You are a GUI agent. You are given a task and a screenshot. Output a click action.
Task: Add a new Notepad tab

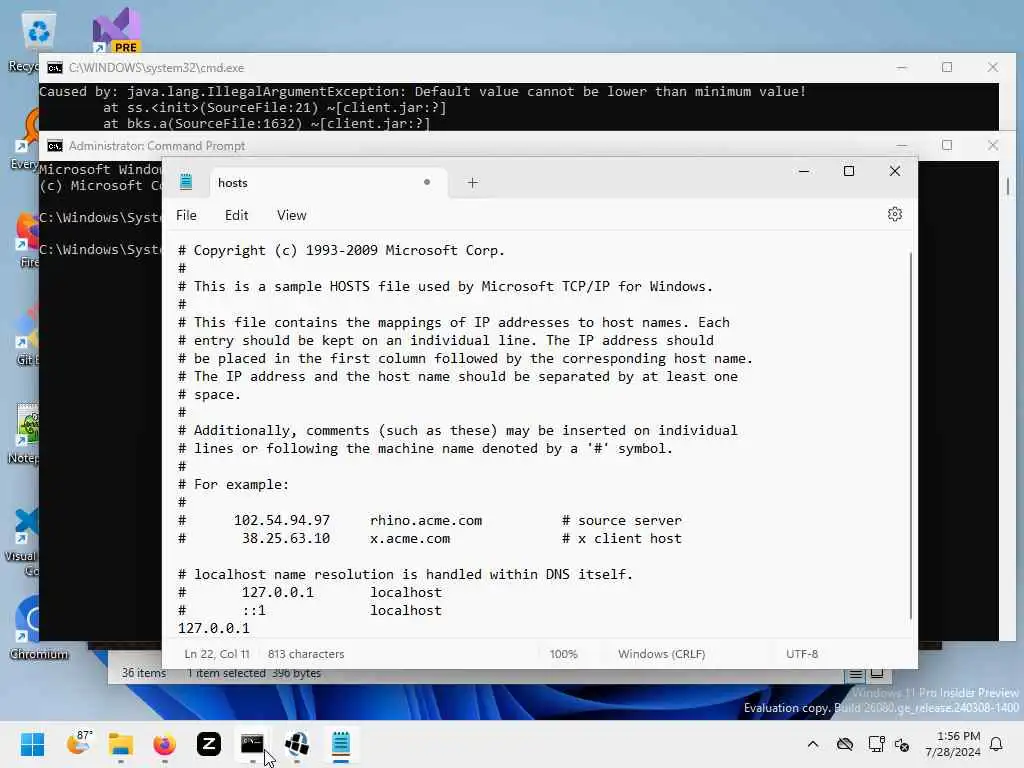pyautogui.click(x=473, y=183)
